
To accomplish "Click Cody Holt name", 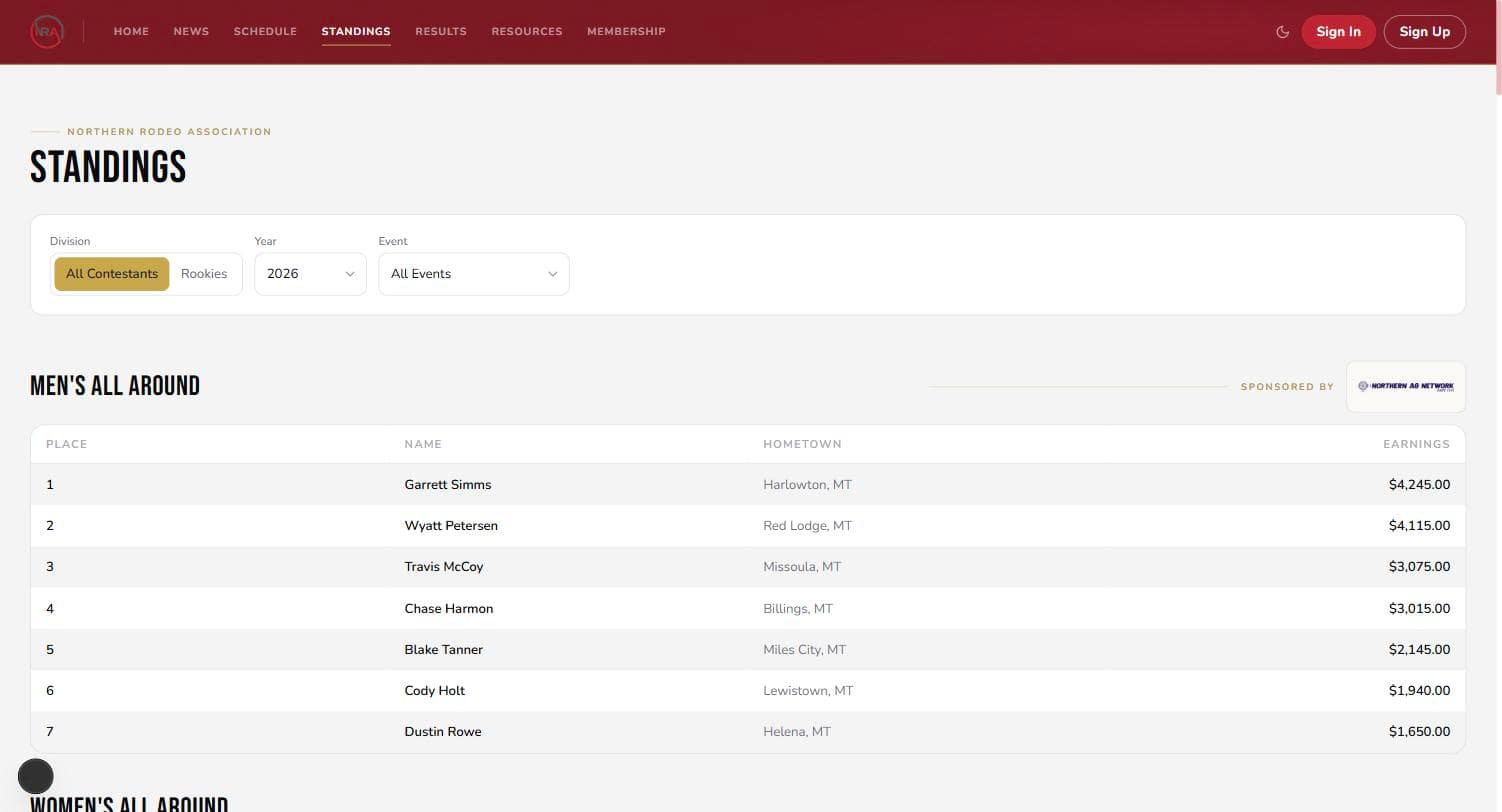I will [435, 691].
